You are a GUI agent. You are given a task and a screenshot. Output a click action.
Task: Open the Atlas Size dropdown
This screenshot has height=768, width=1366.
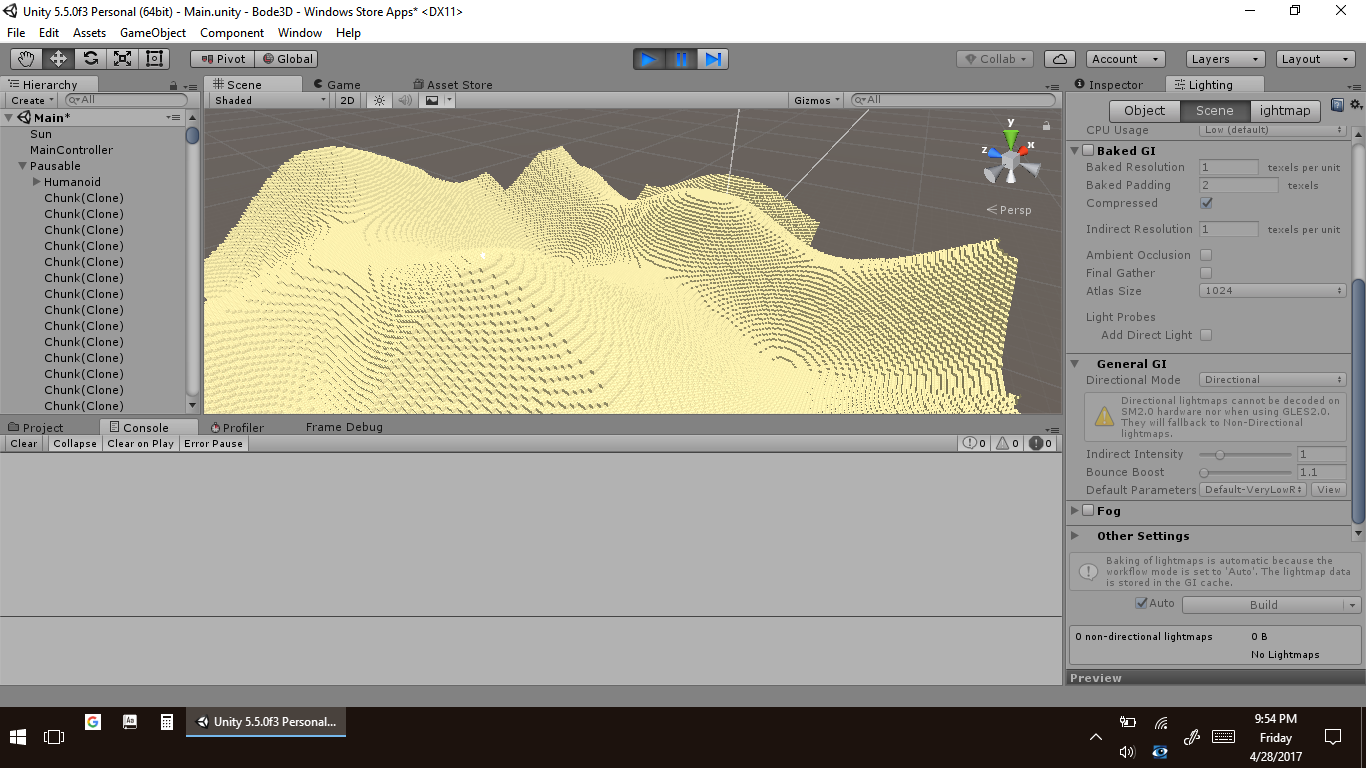pos(1272,291)
